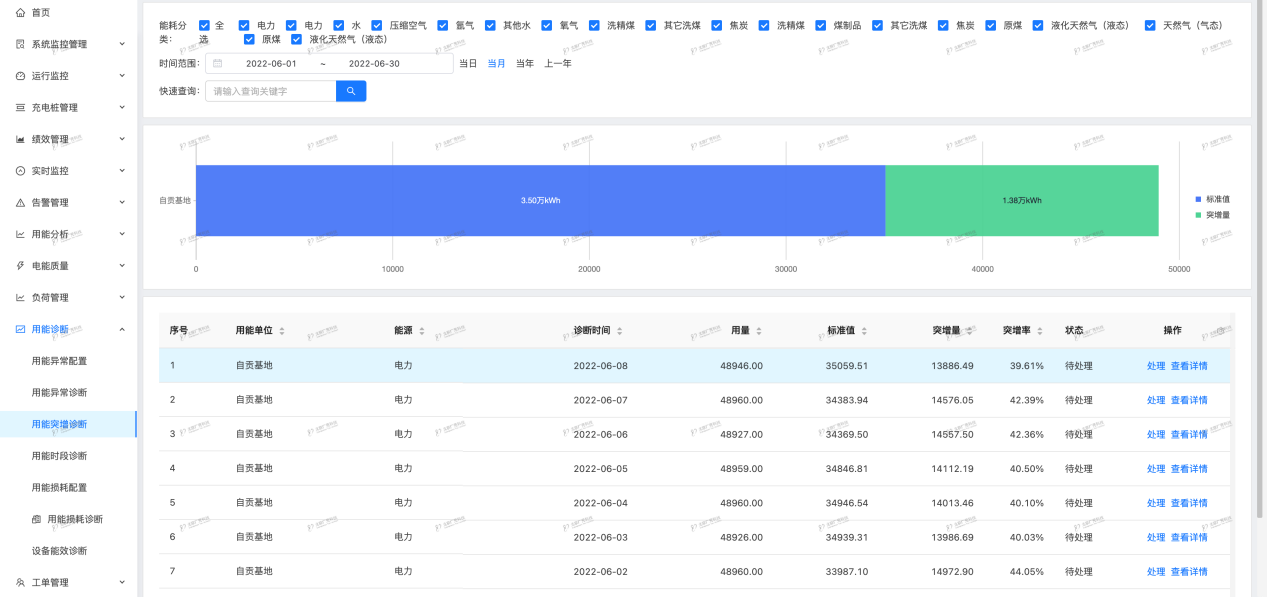
Task: Set time range to 当月
Action: (x=497, y=63)
